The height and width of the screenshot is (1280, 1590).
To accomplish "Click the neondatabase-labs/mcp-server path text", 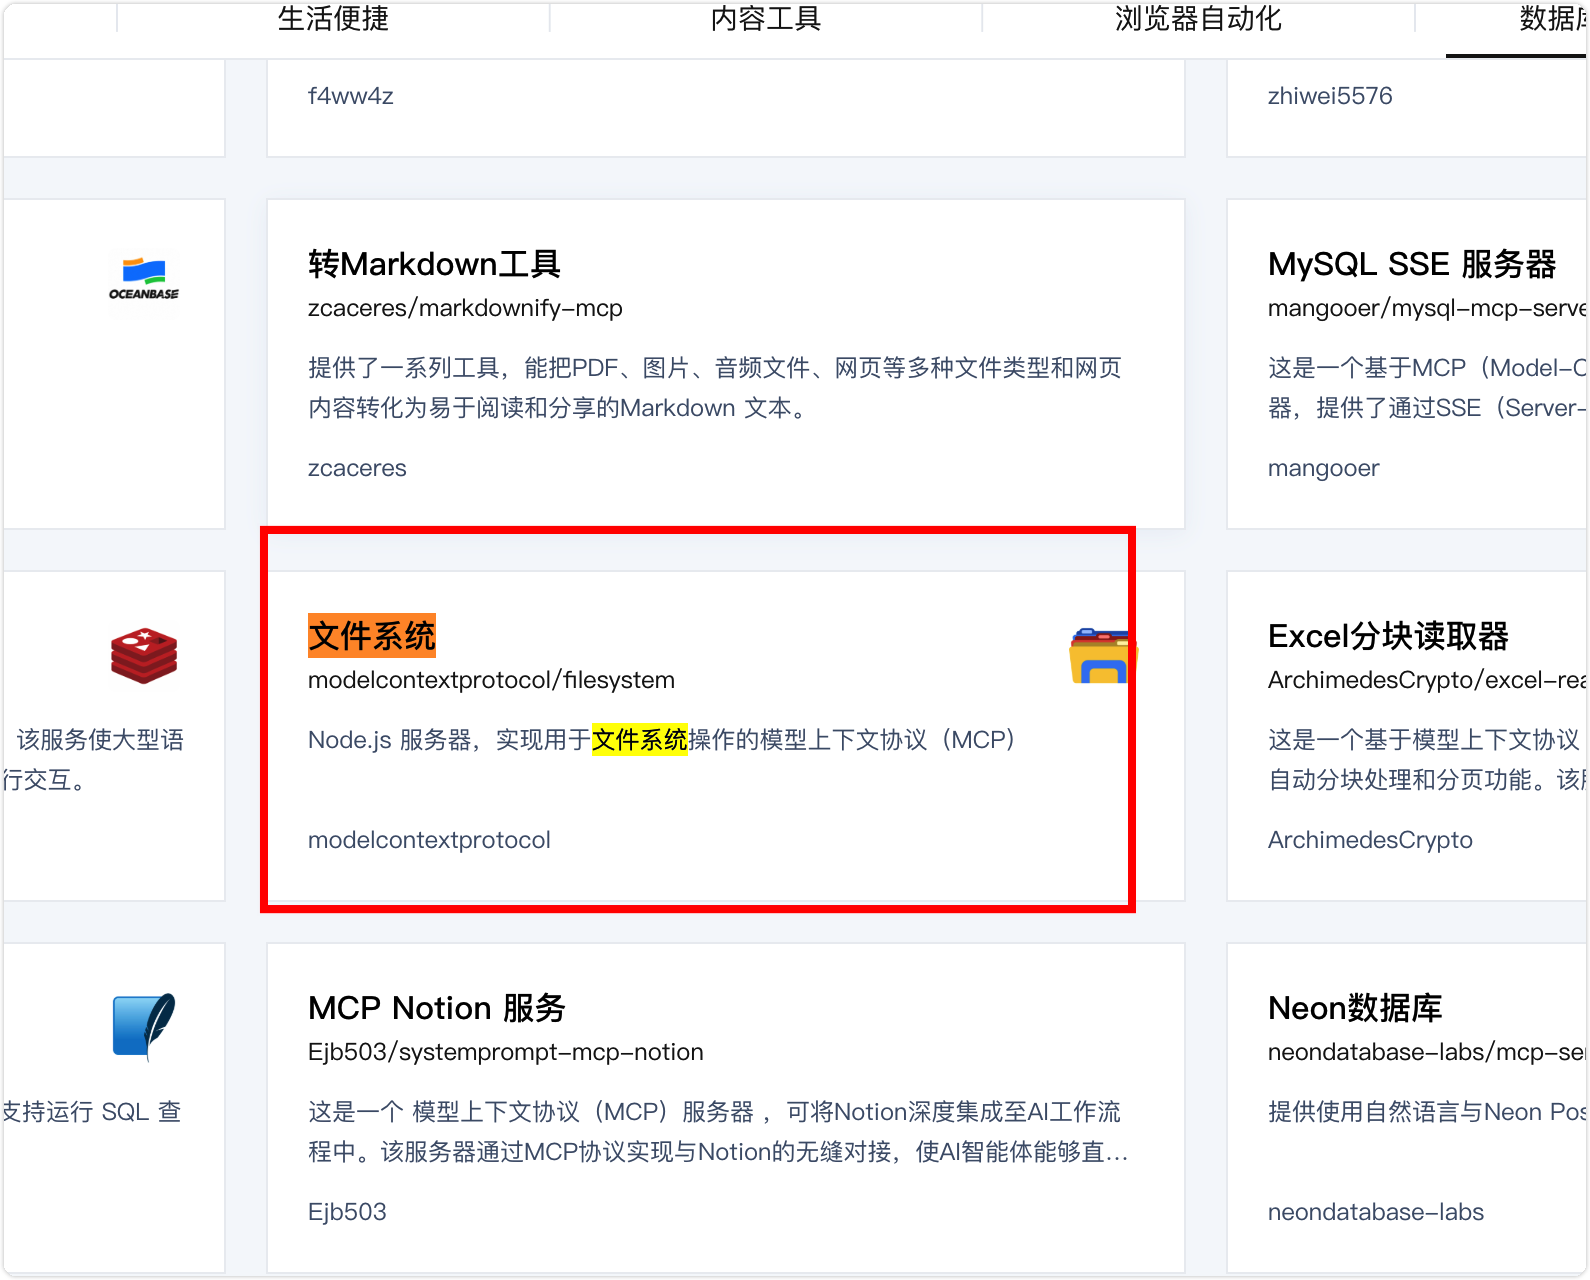I will click(x=1427, y=1052).
